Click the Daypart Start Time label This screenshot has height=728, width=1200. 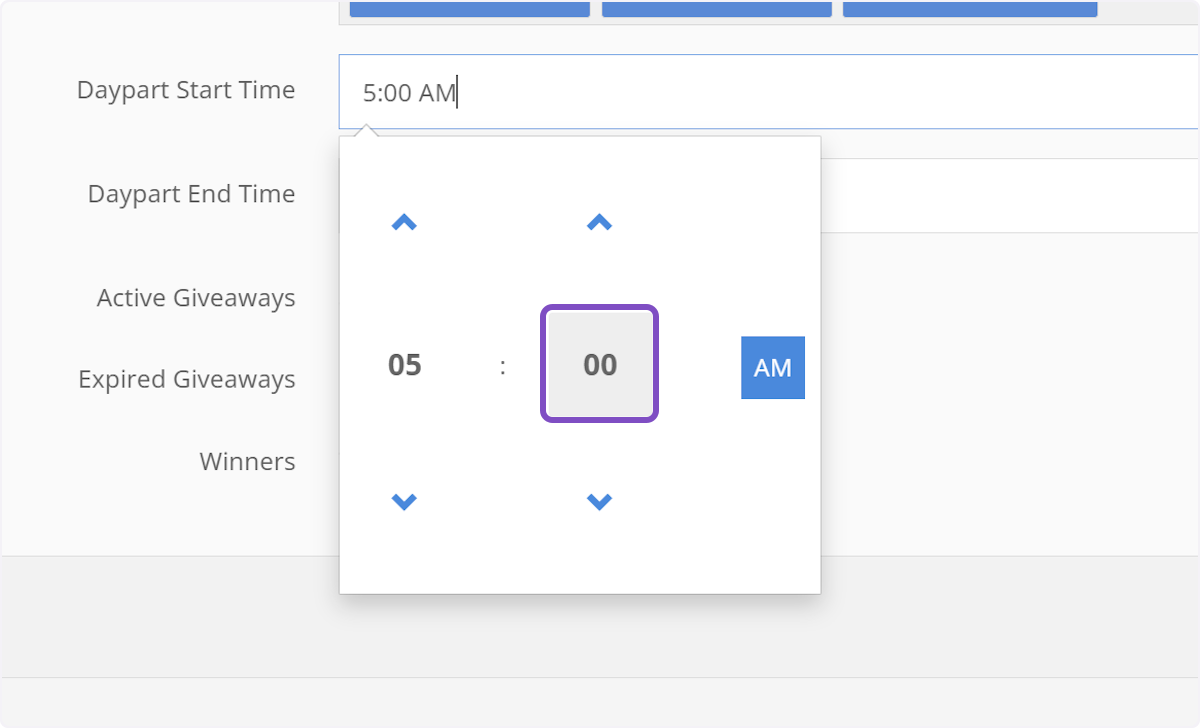186,90
